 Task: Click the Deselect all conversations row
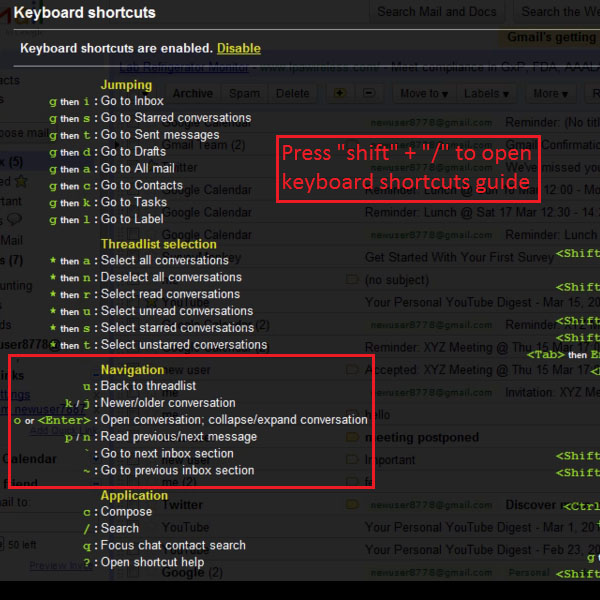click(x=145, y=277)
